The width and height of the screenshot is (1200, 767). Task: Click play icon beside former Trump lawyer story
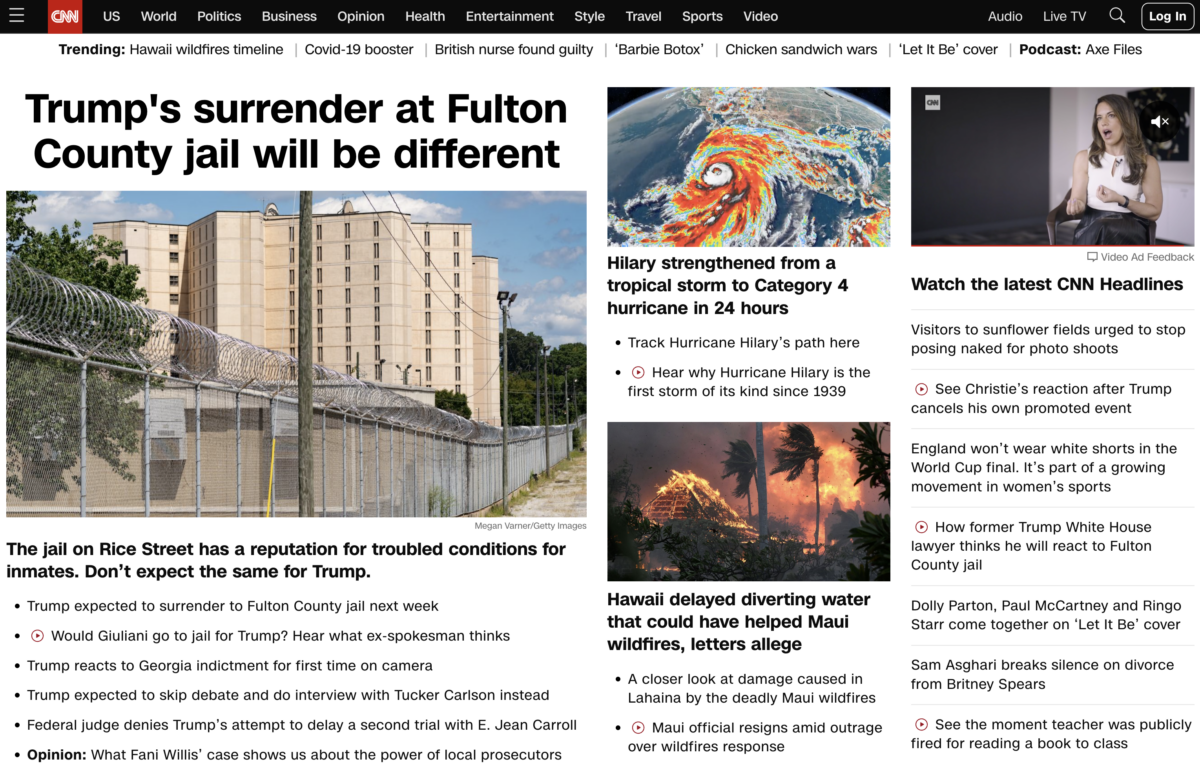(x=921, y=527)
